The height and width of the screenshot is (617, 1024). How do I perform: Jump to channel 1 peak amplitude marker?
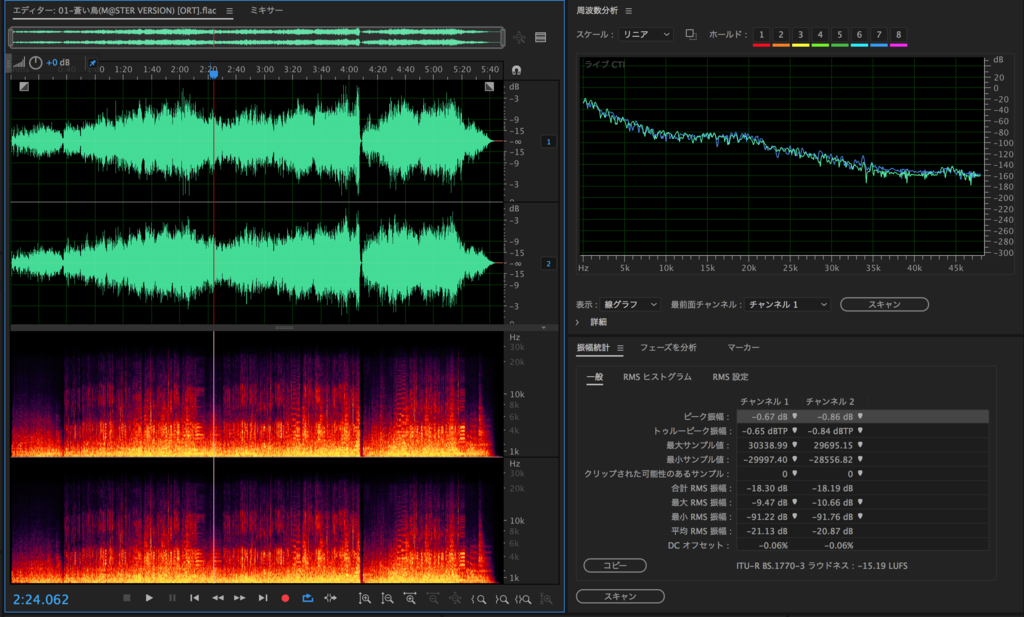point(795,416)
